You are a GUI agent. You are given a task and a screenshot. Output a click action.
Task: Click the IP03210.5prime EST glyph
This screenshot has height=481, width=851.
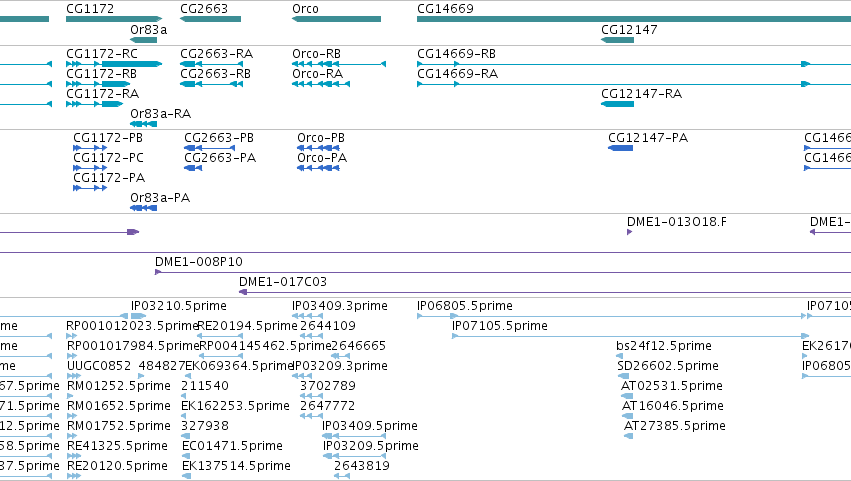coord(133,316)
